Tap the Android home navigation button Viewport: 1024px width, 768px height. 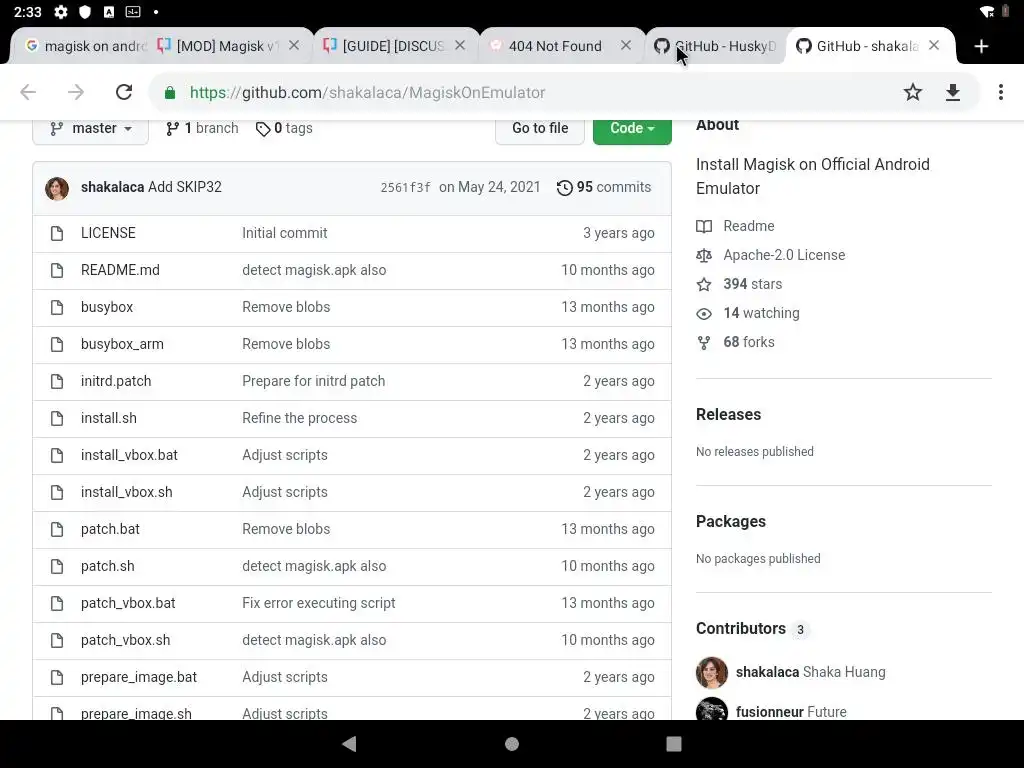pos(512,744)
